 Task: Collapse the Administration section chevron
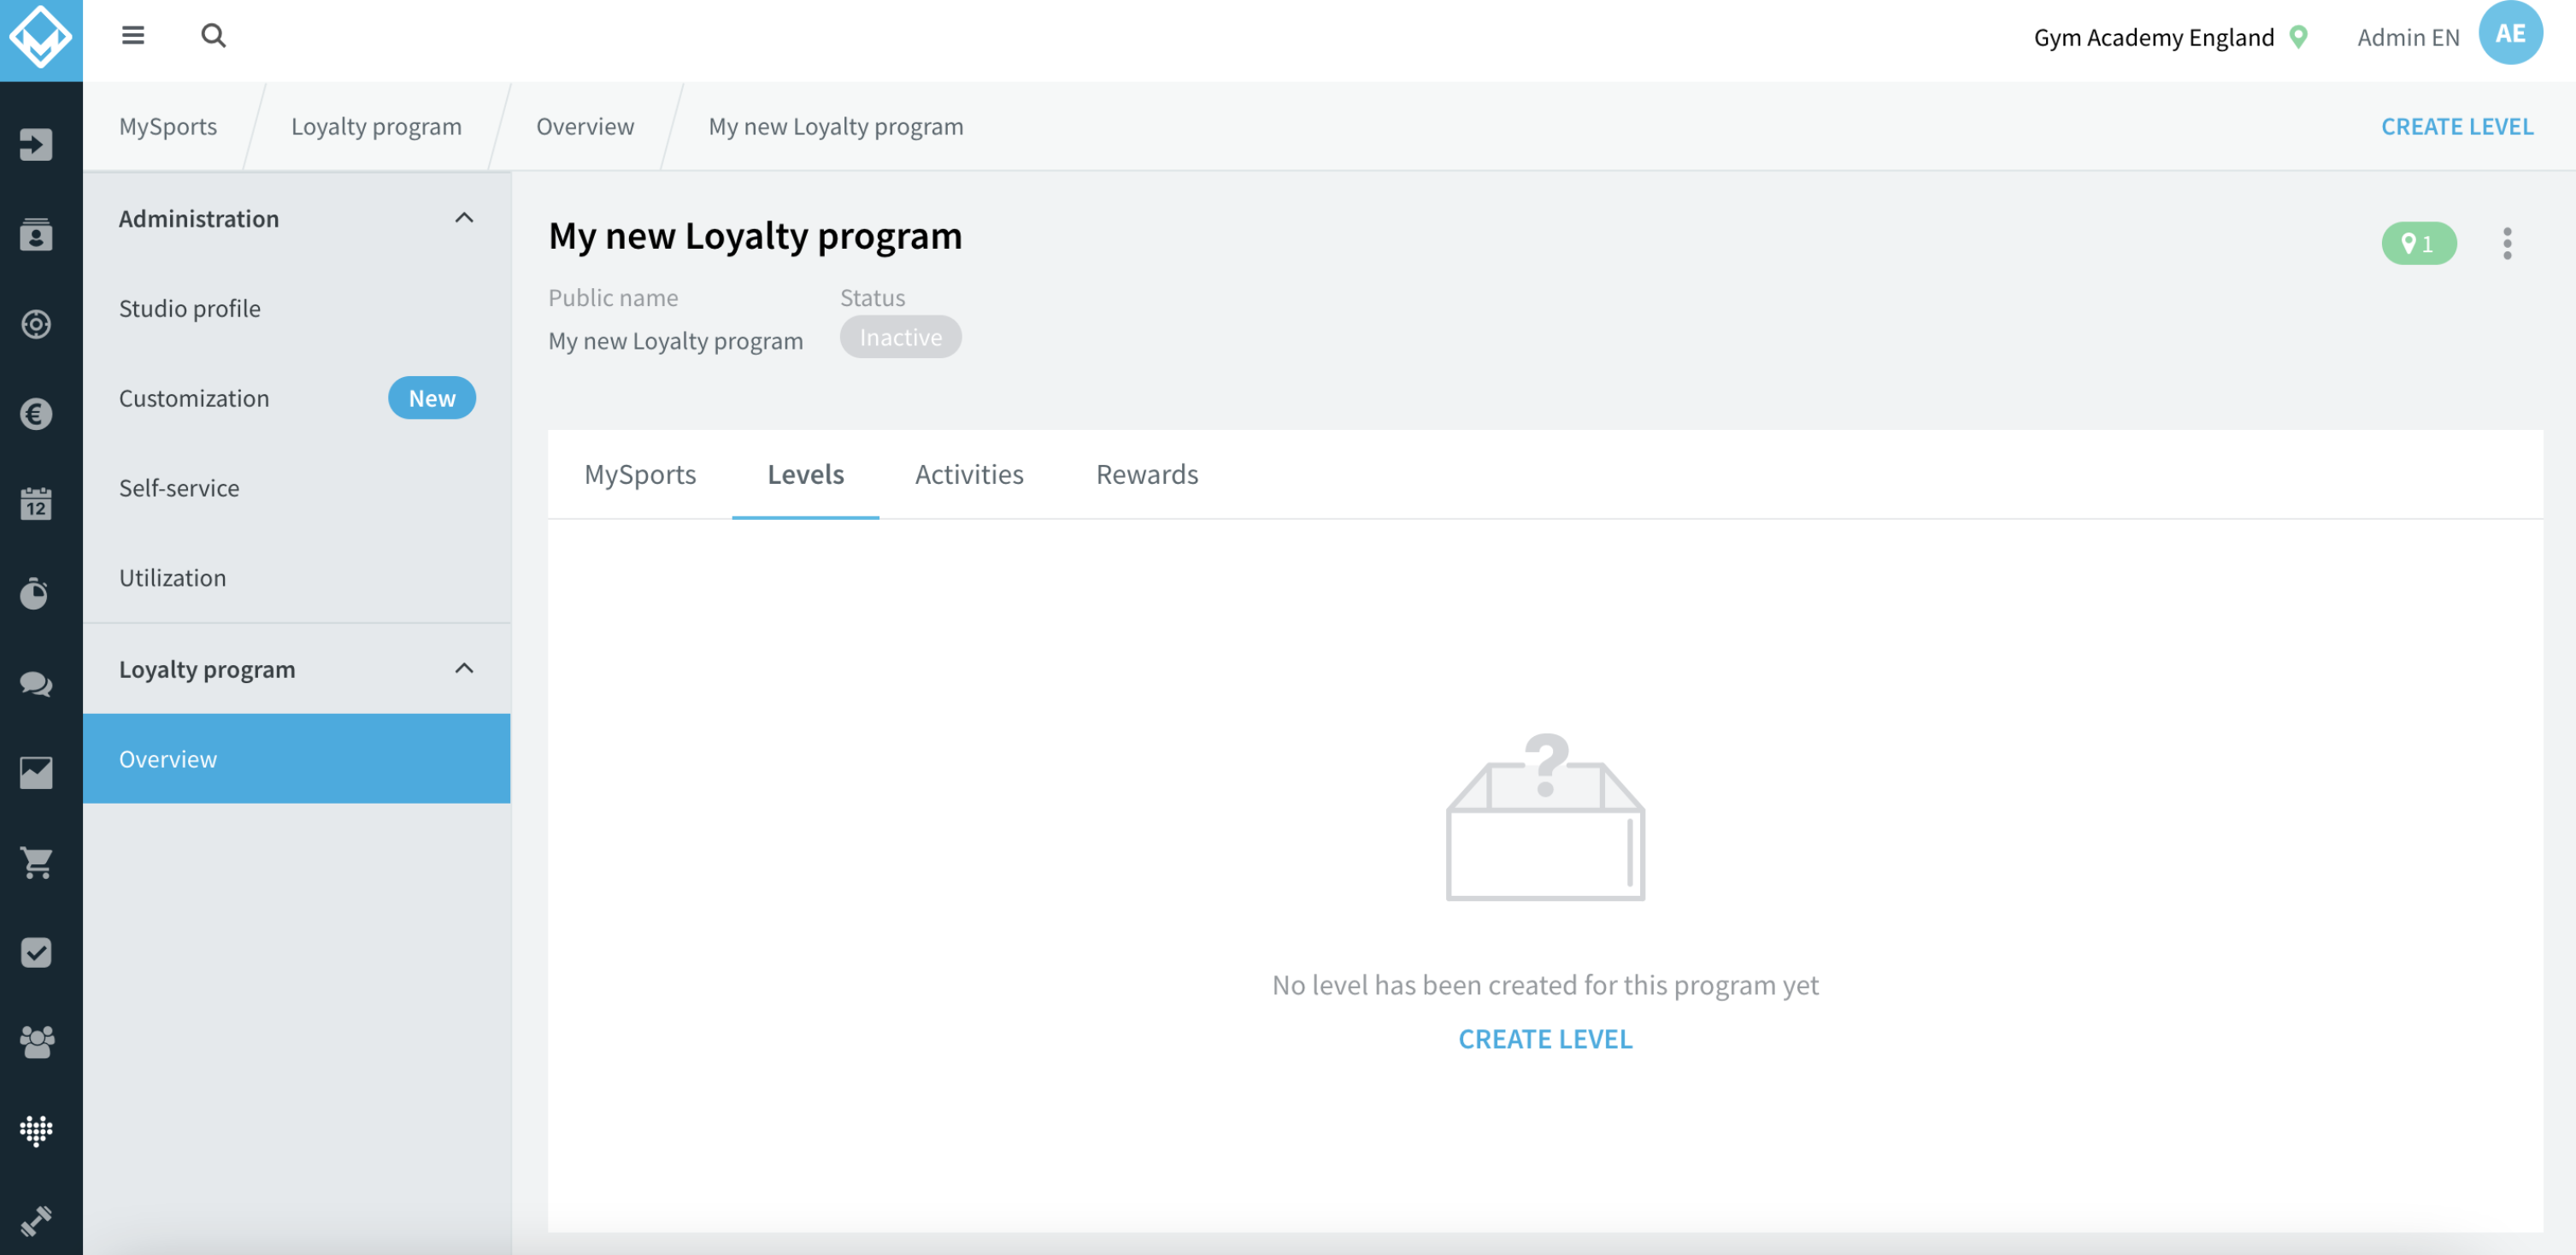coord(464,218)
